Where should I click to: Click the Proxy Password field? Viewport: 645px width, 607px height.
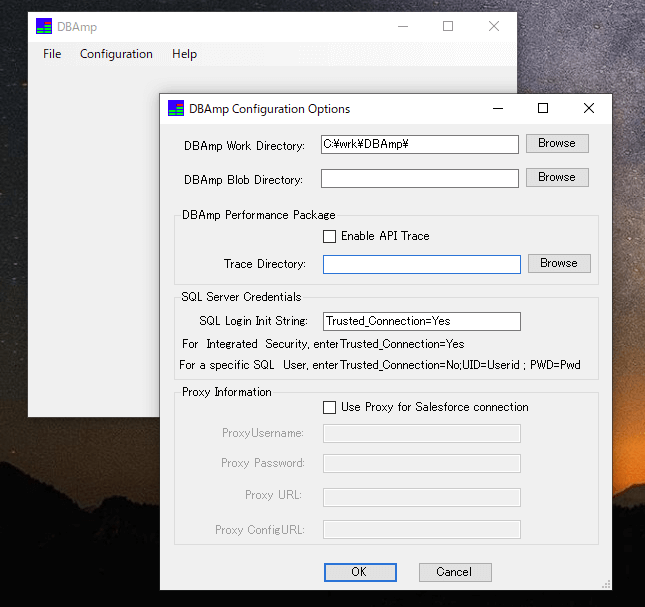(x=422, y=463)
